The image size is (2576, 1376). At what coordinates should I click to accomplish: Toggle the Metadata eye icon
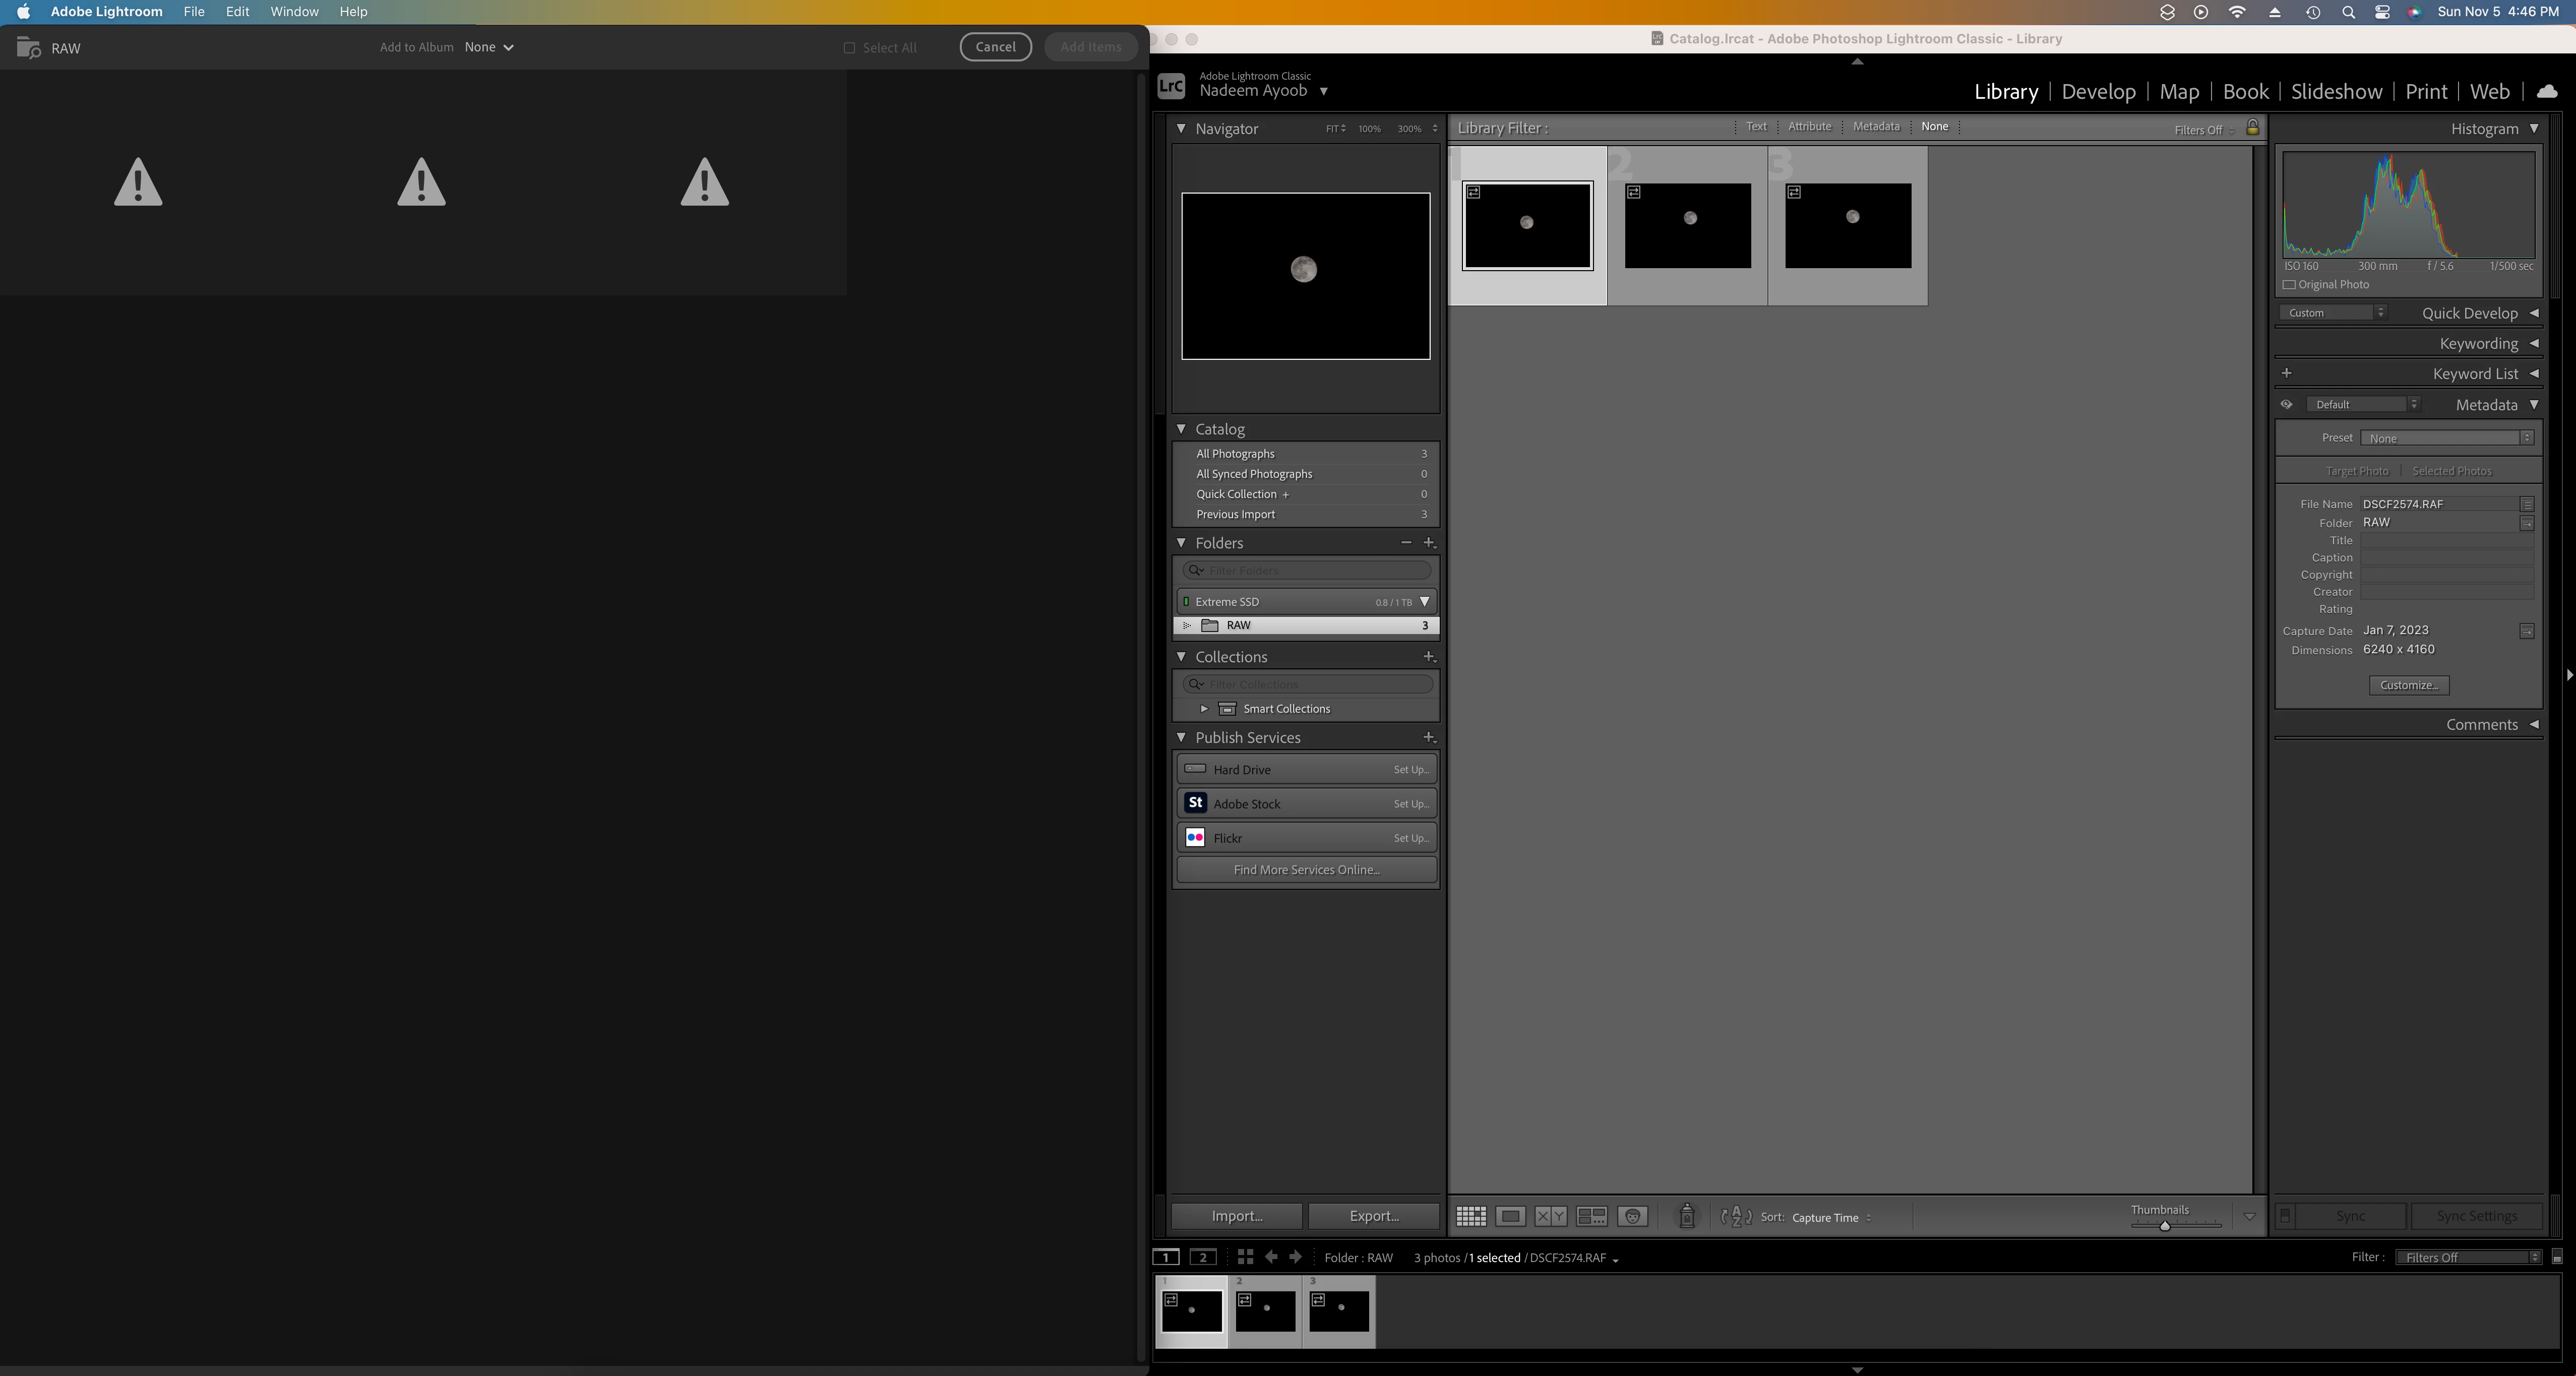[x=2286, y=405]
